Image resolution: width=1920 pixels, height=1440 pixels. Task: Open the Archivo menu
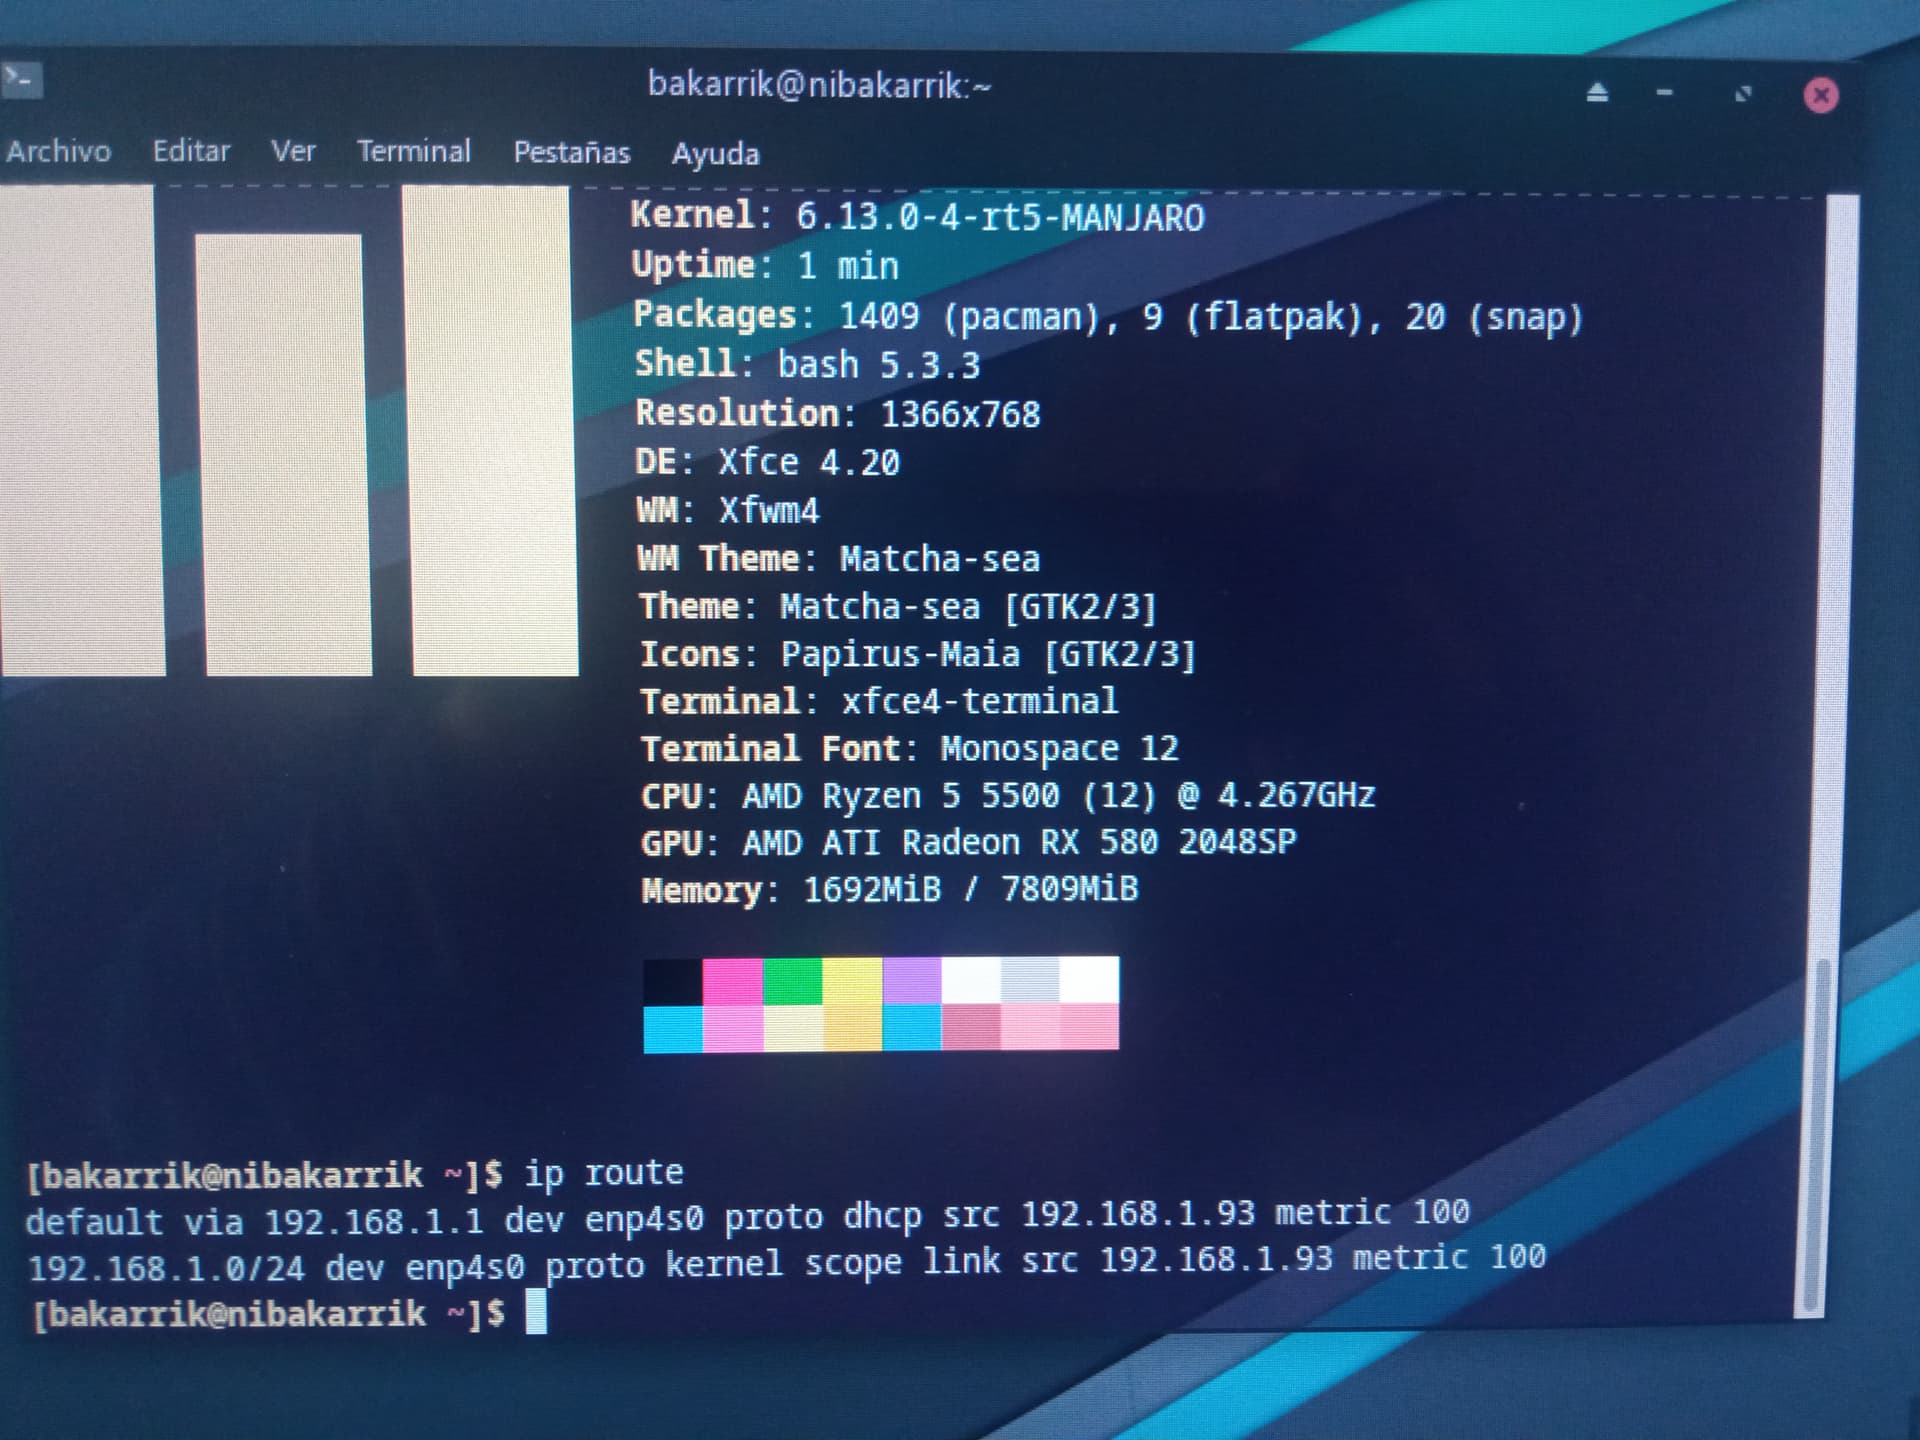point(58,151)
